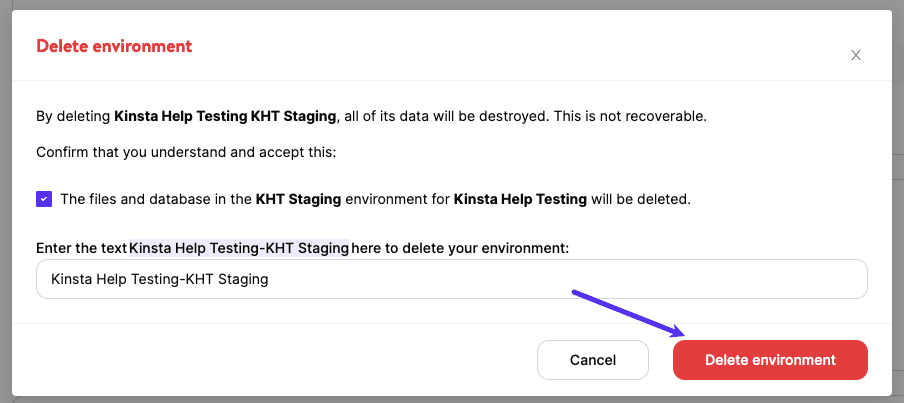Click the red Delete environment button
Image resolution: width=904 pixels, height=403 pixels.
tap(770, 360)
